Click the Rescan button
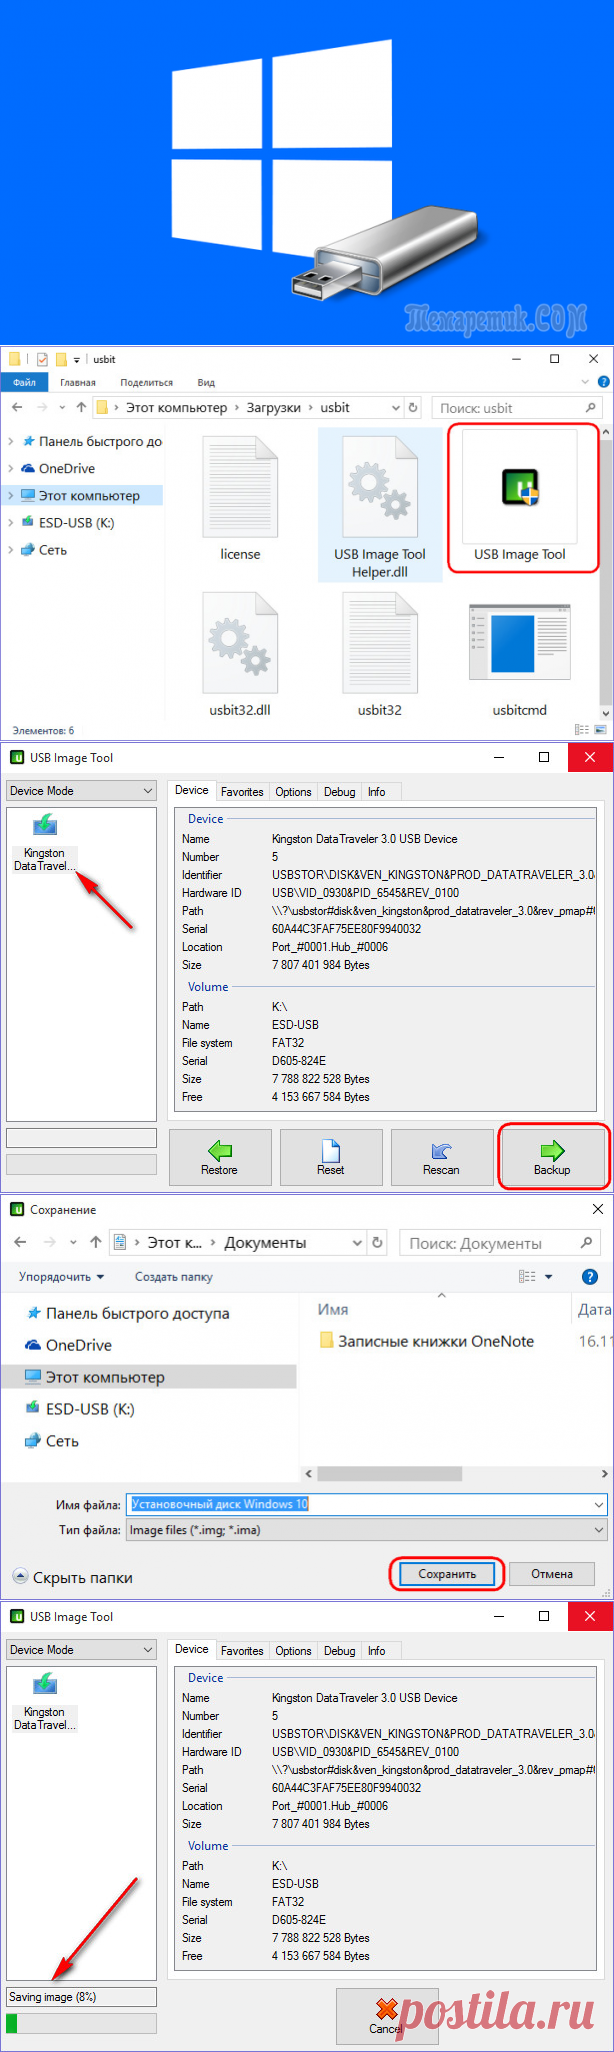Screen dimensions: 614x2052 (x=442, y=1157)
